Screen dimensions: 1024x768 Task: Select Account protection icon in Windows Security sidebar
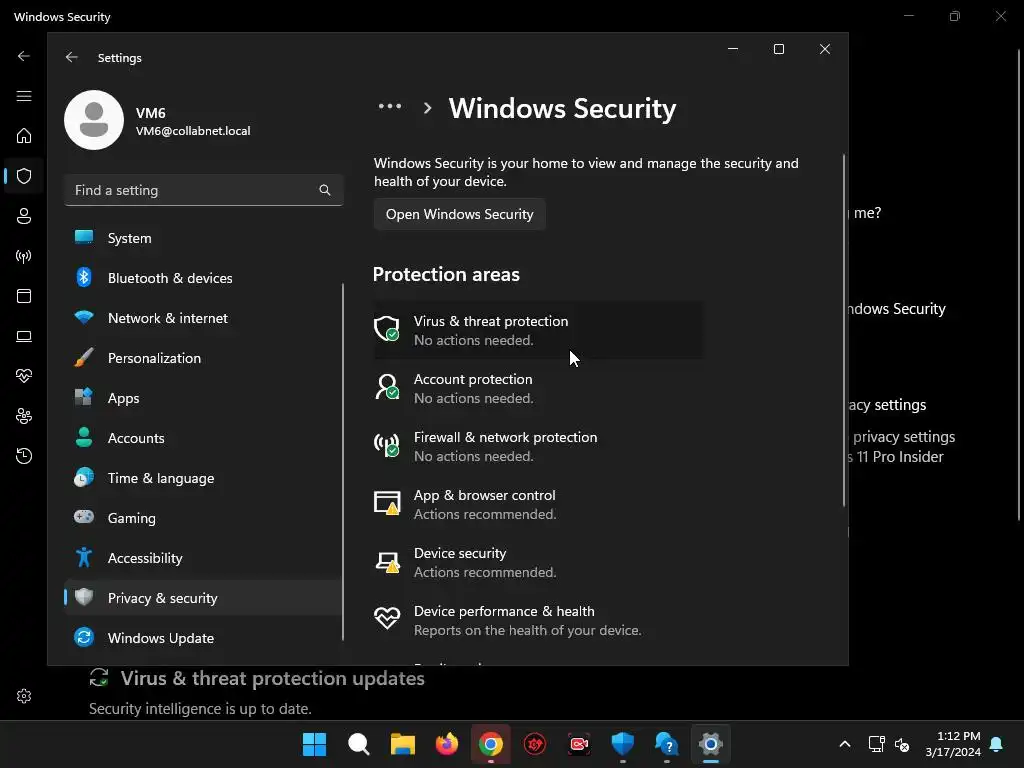click(24, 216)
